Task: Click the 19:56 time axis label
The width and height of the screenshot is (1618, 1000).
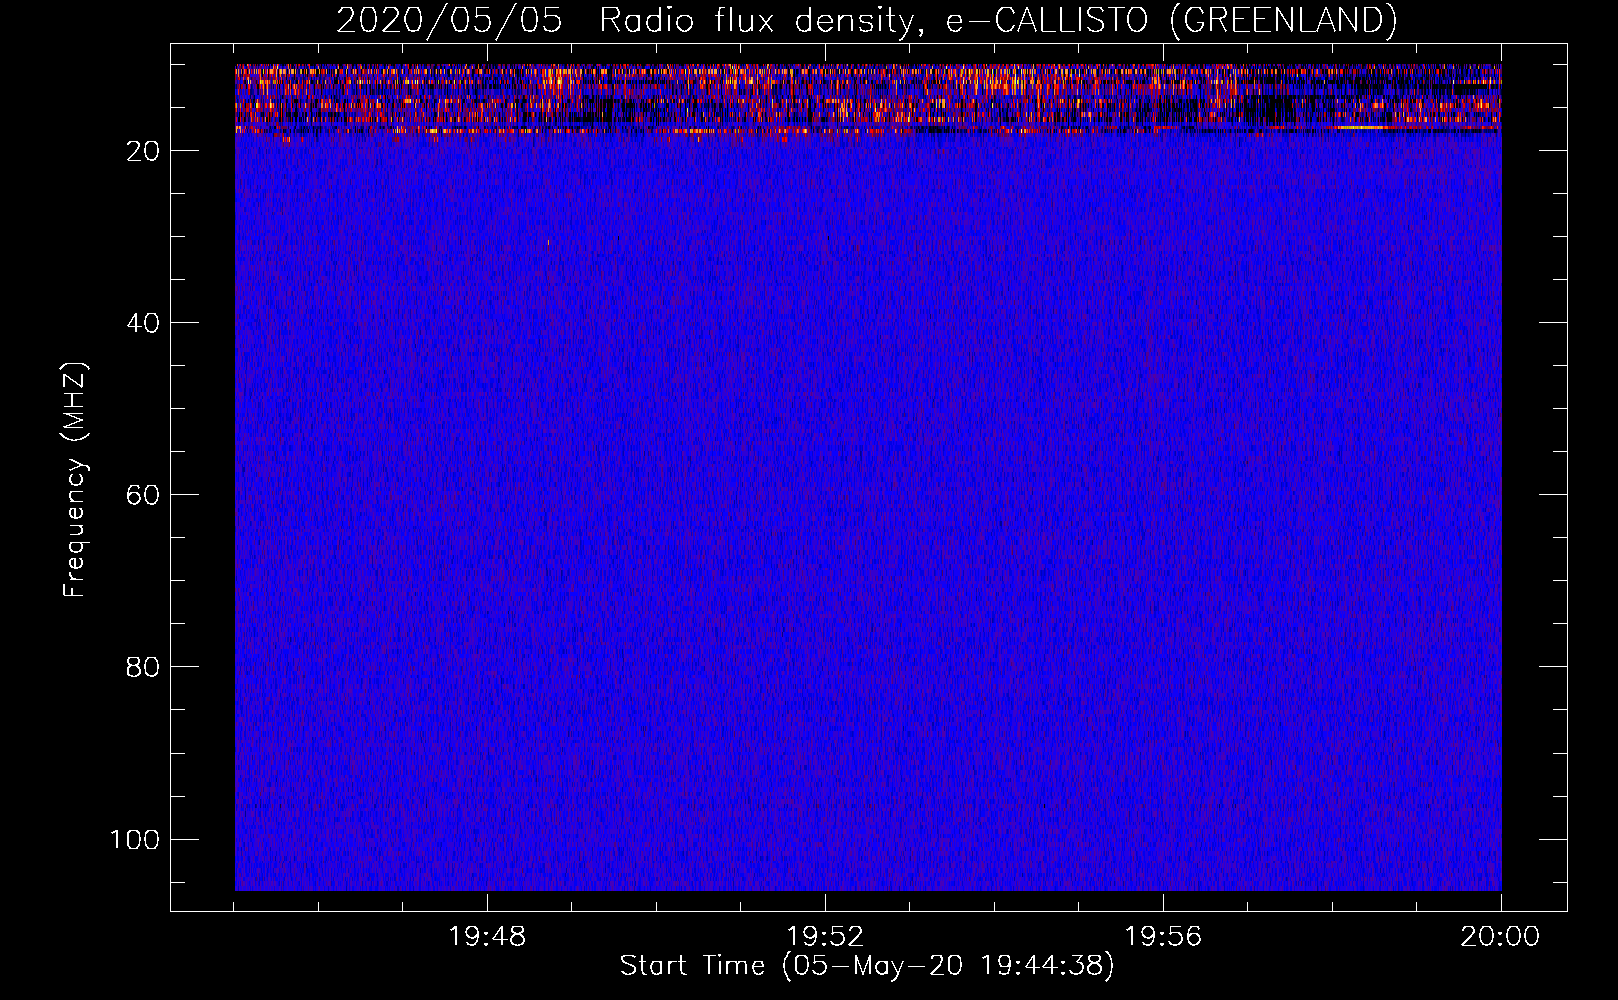Action: point(1163,937)
